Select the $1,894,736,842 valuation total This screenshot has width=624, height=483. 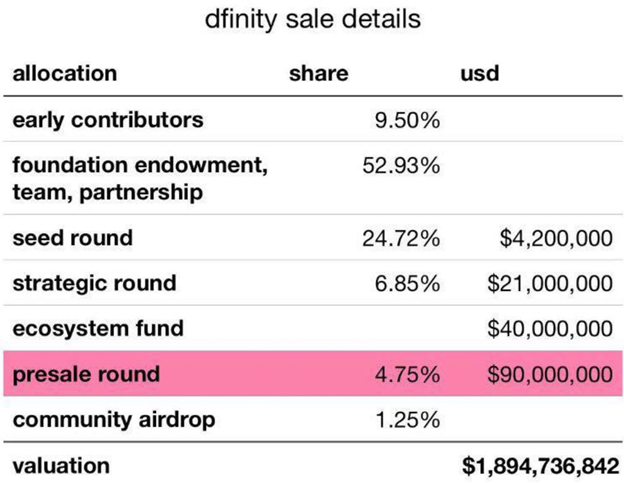point(540,466)
